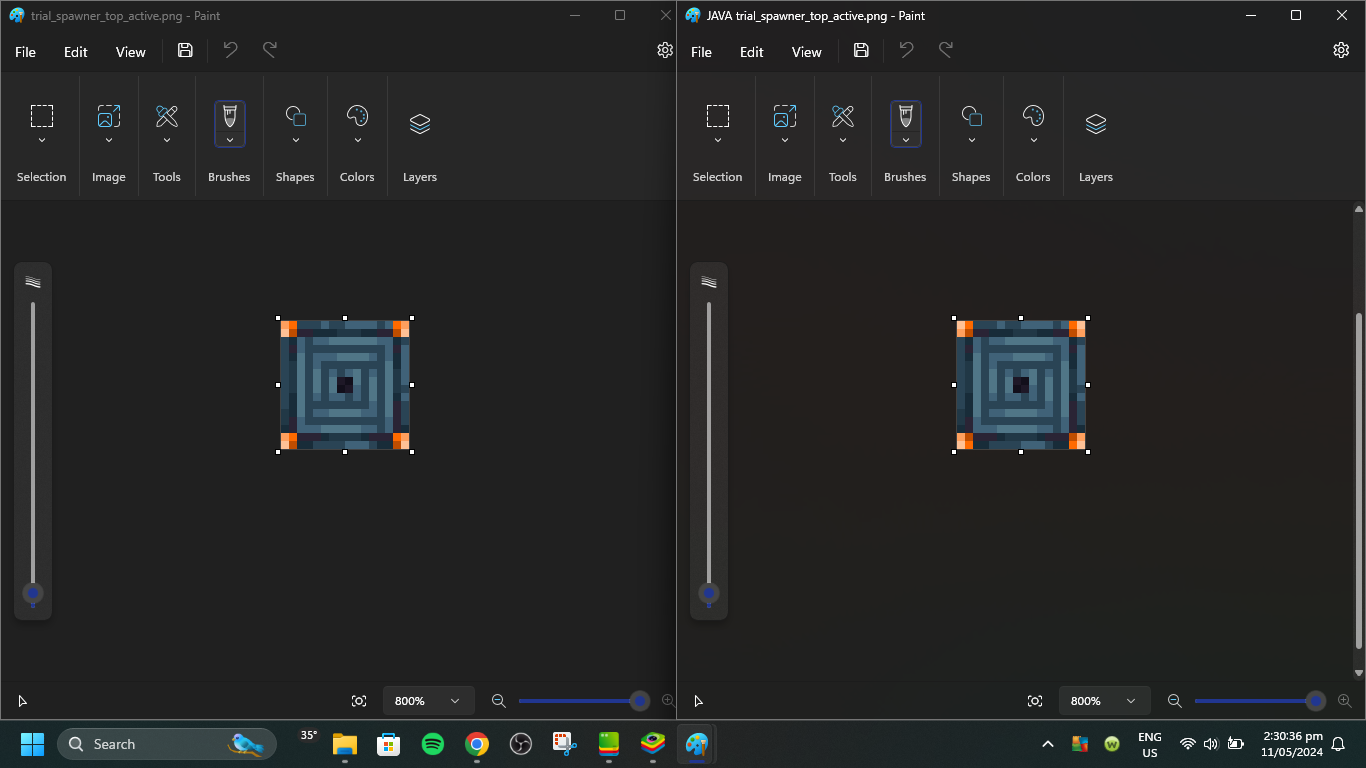Click the taskbar Search box
The height and width of the screenshot is (768, 1366).
[x=166, y=744]
